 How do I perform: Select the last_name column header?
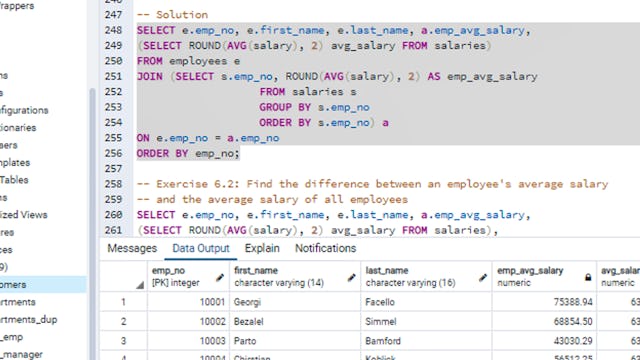click(426, 276)
